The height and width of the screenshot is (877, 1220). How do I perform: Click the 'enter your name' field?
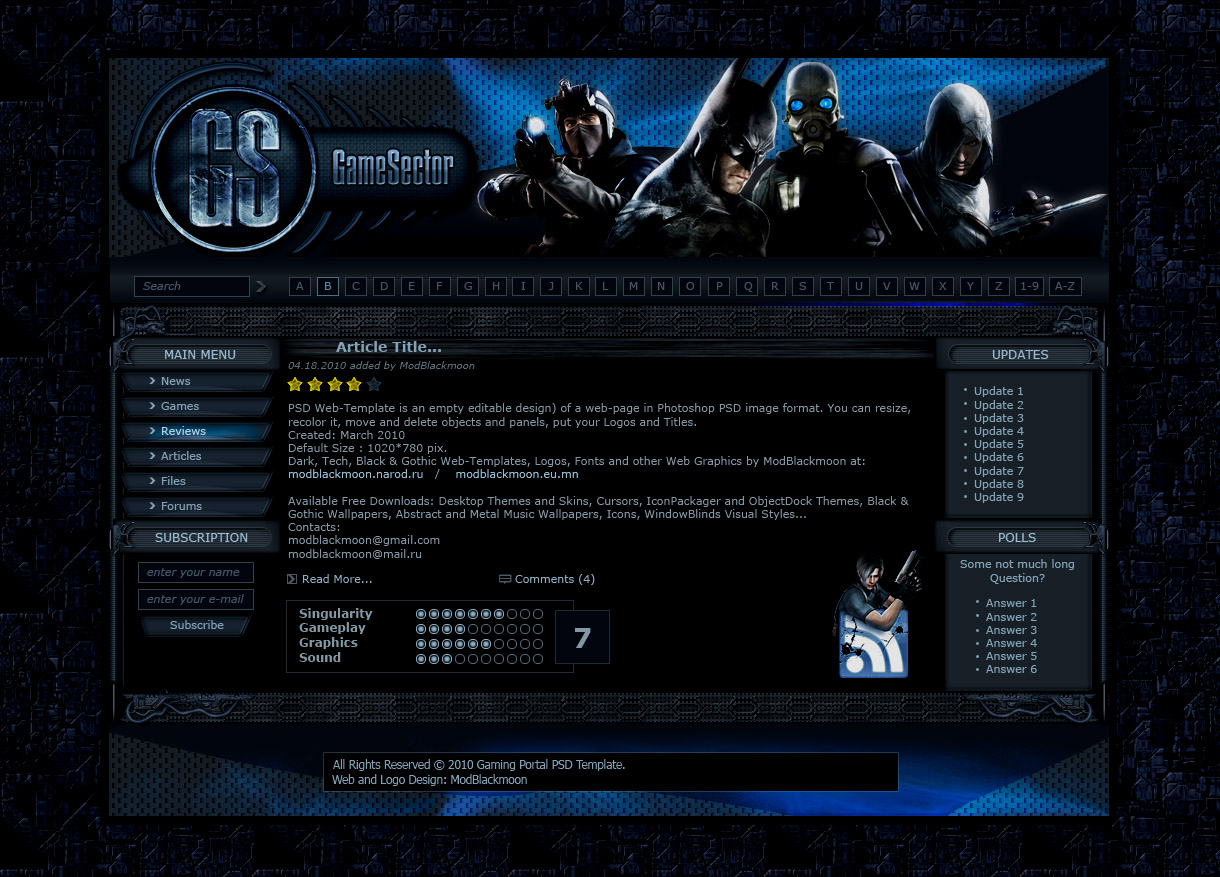[196, 572]
